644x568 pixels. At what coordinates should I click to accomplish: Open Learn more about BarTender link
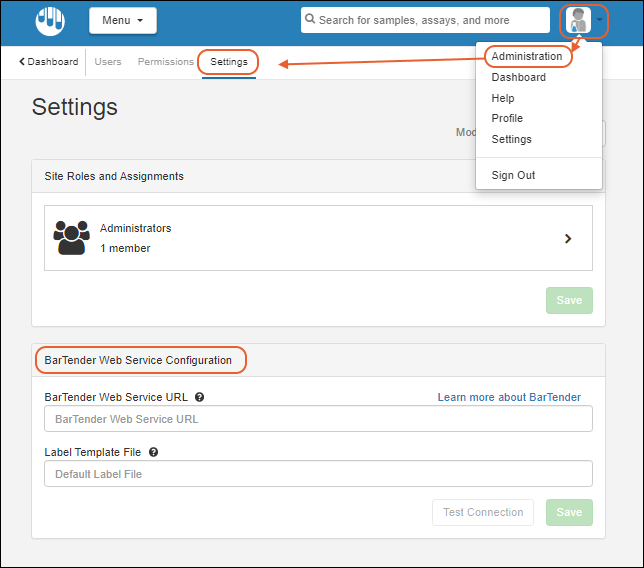tap(509, 397)
